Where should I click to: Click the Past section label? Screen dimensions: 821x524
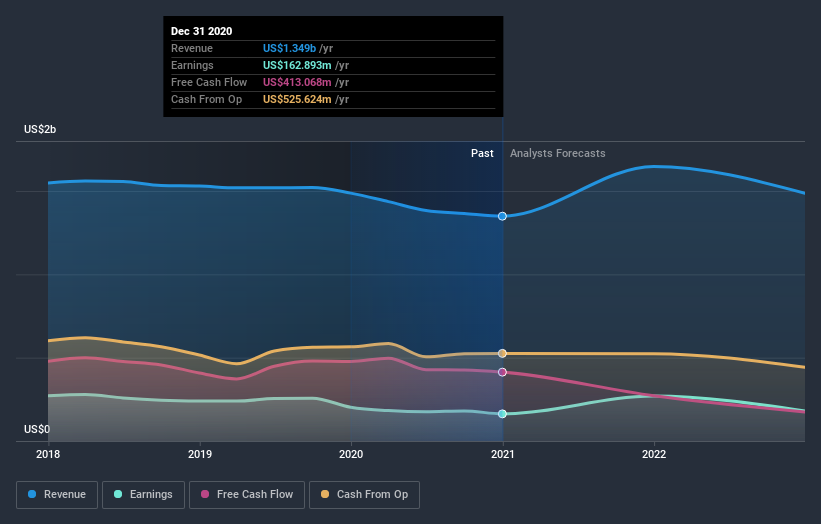[482, 153]
